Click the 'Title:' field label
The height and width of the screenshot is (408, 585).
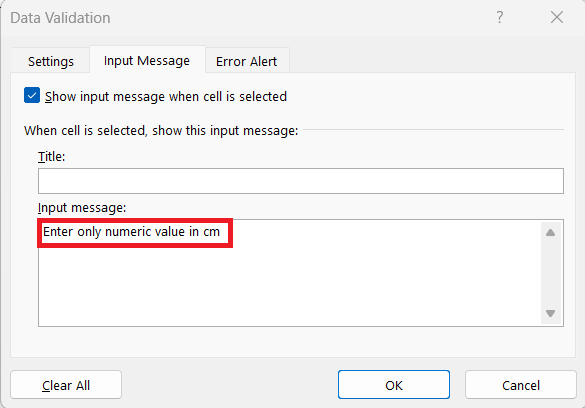[51, 157]
